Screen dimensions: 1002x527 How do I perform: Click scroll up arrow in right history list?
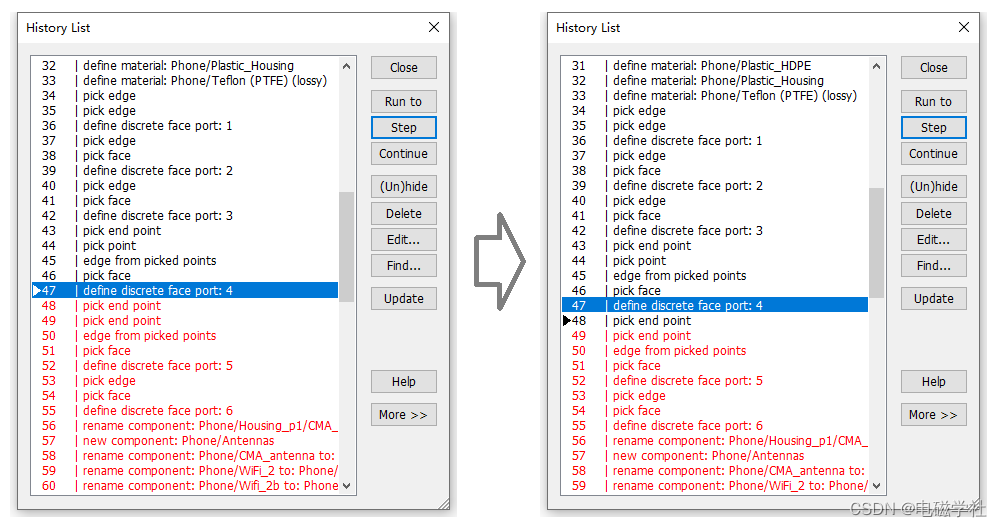[876, 66]
